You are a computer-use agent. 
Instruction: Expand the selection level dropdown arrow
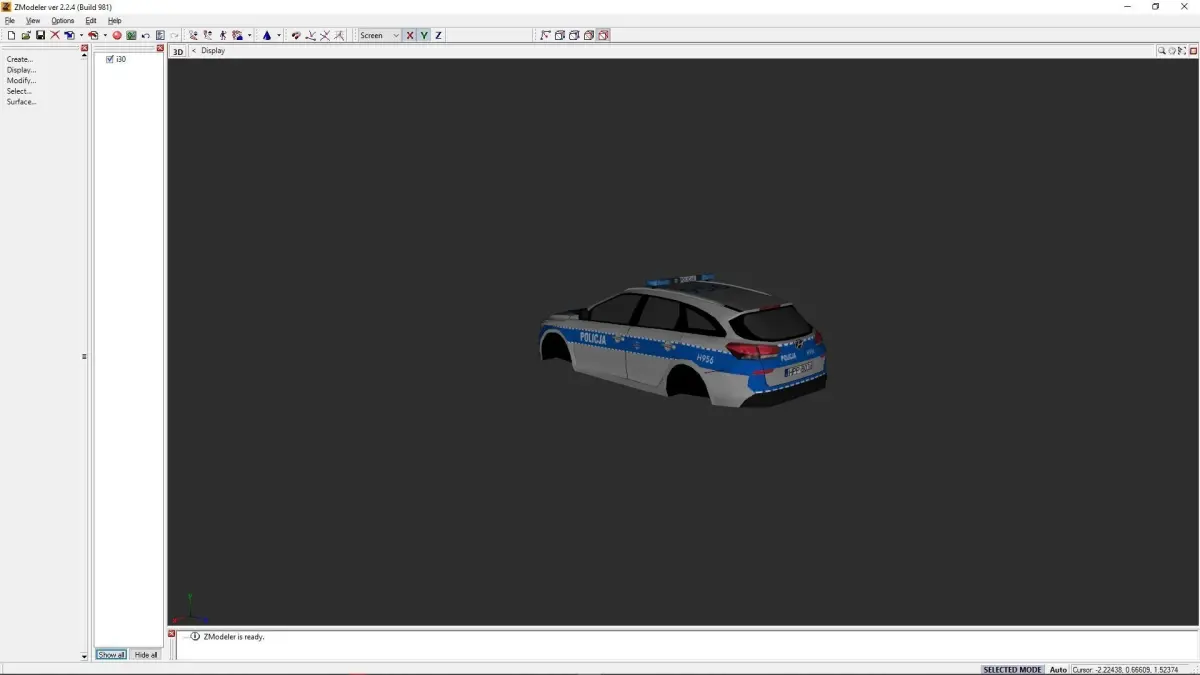(x=249, y=35)
